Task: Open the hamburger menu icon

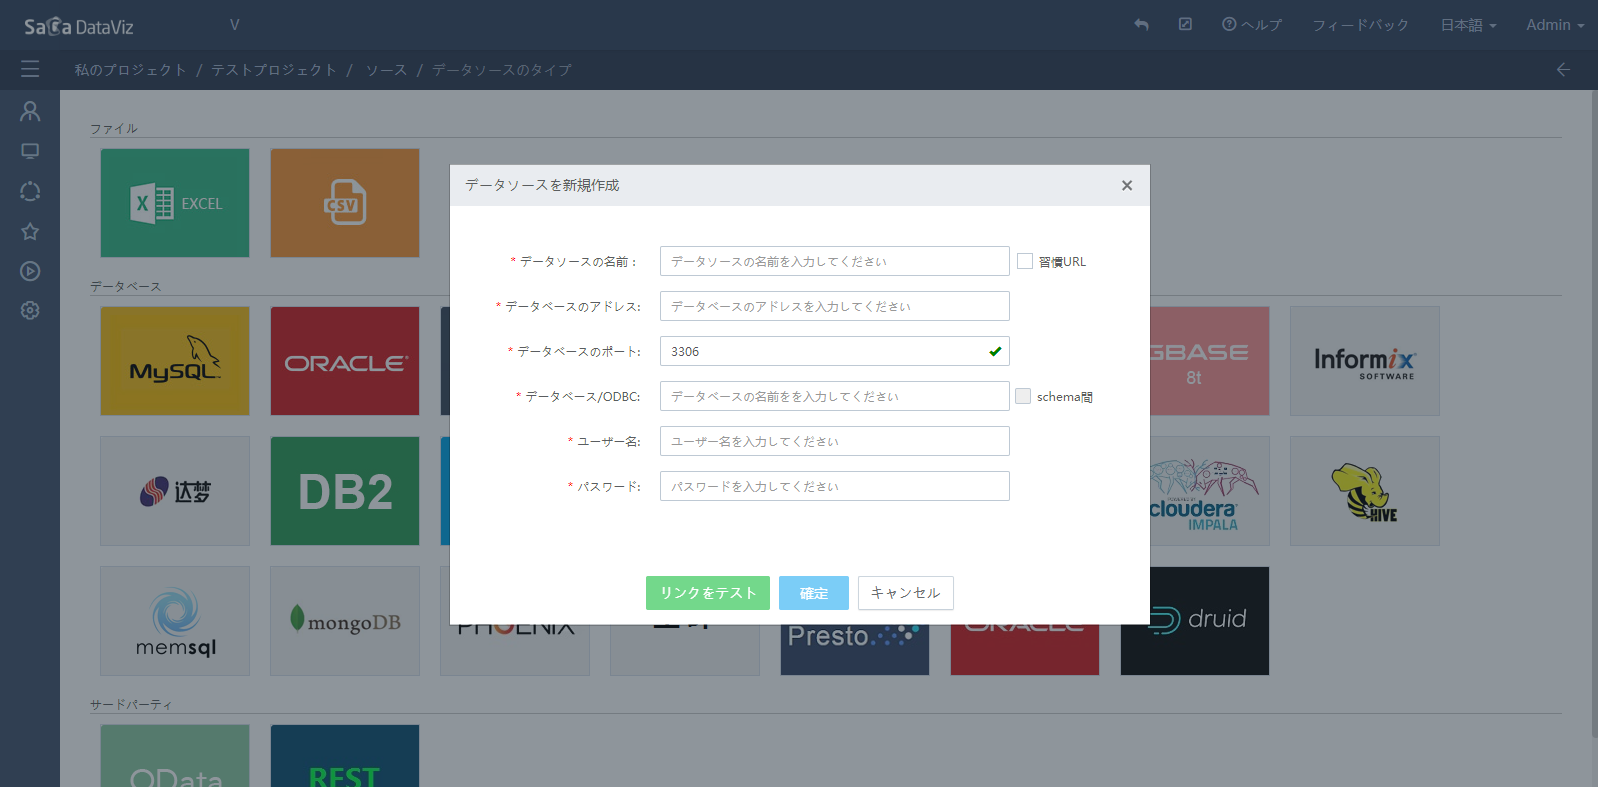Action: point(30,69)
